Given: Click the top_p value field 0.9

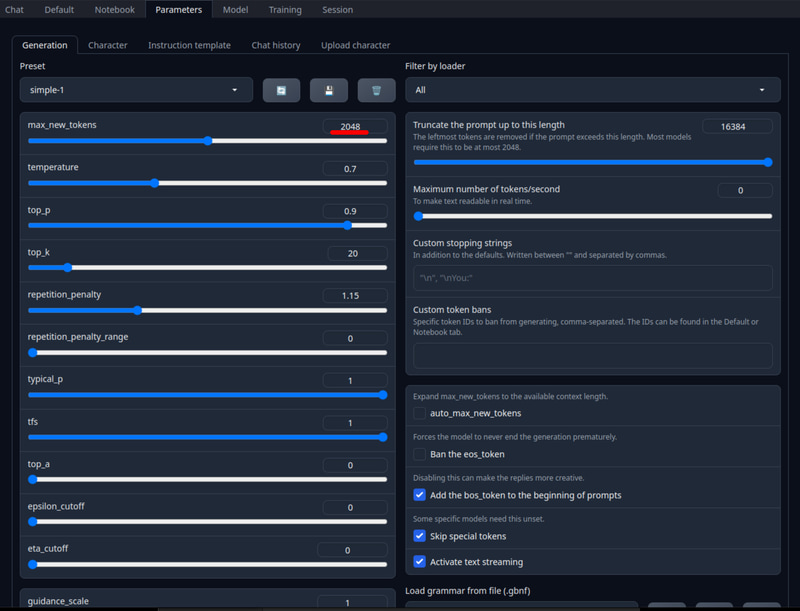Looking at the screenshot, I should tap(355, 211).
